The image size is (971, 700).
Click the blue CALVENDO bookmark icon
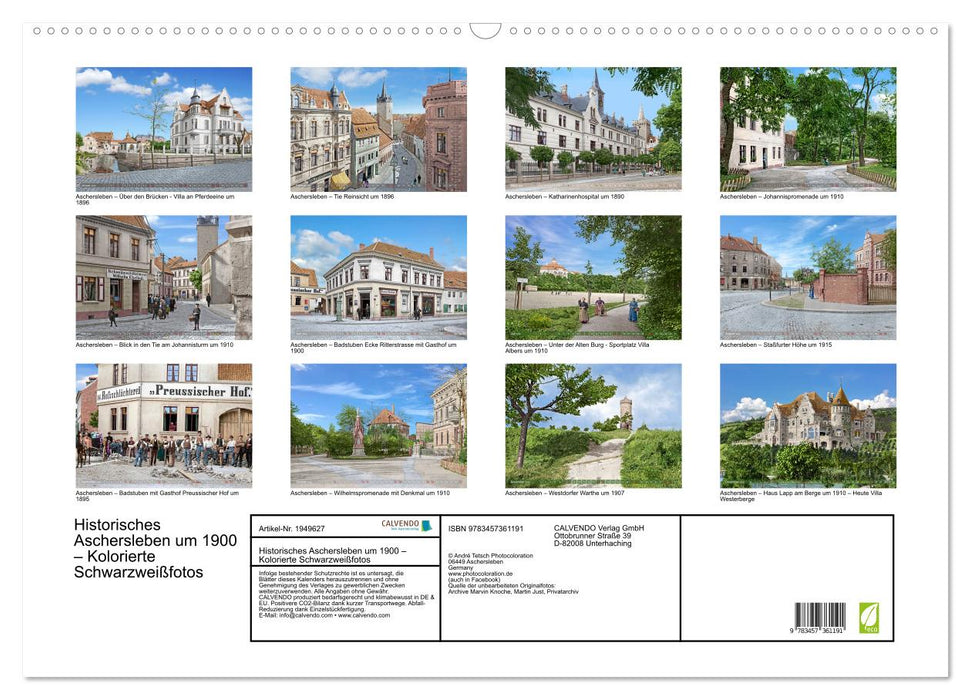click(x=428, y=525)
